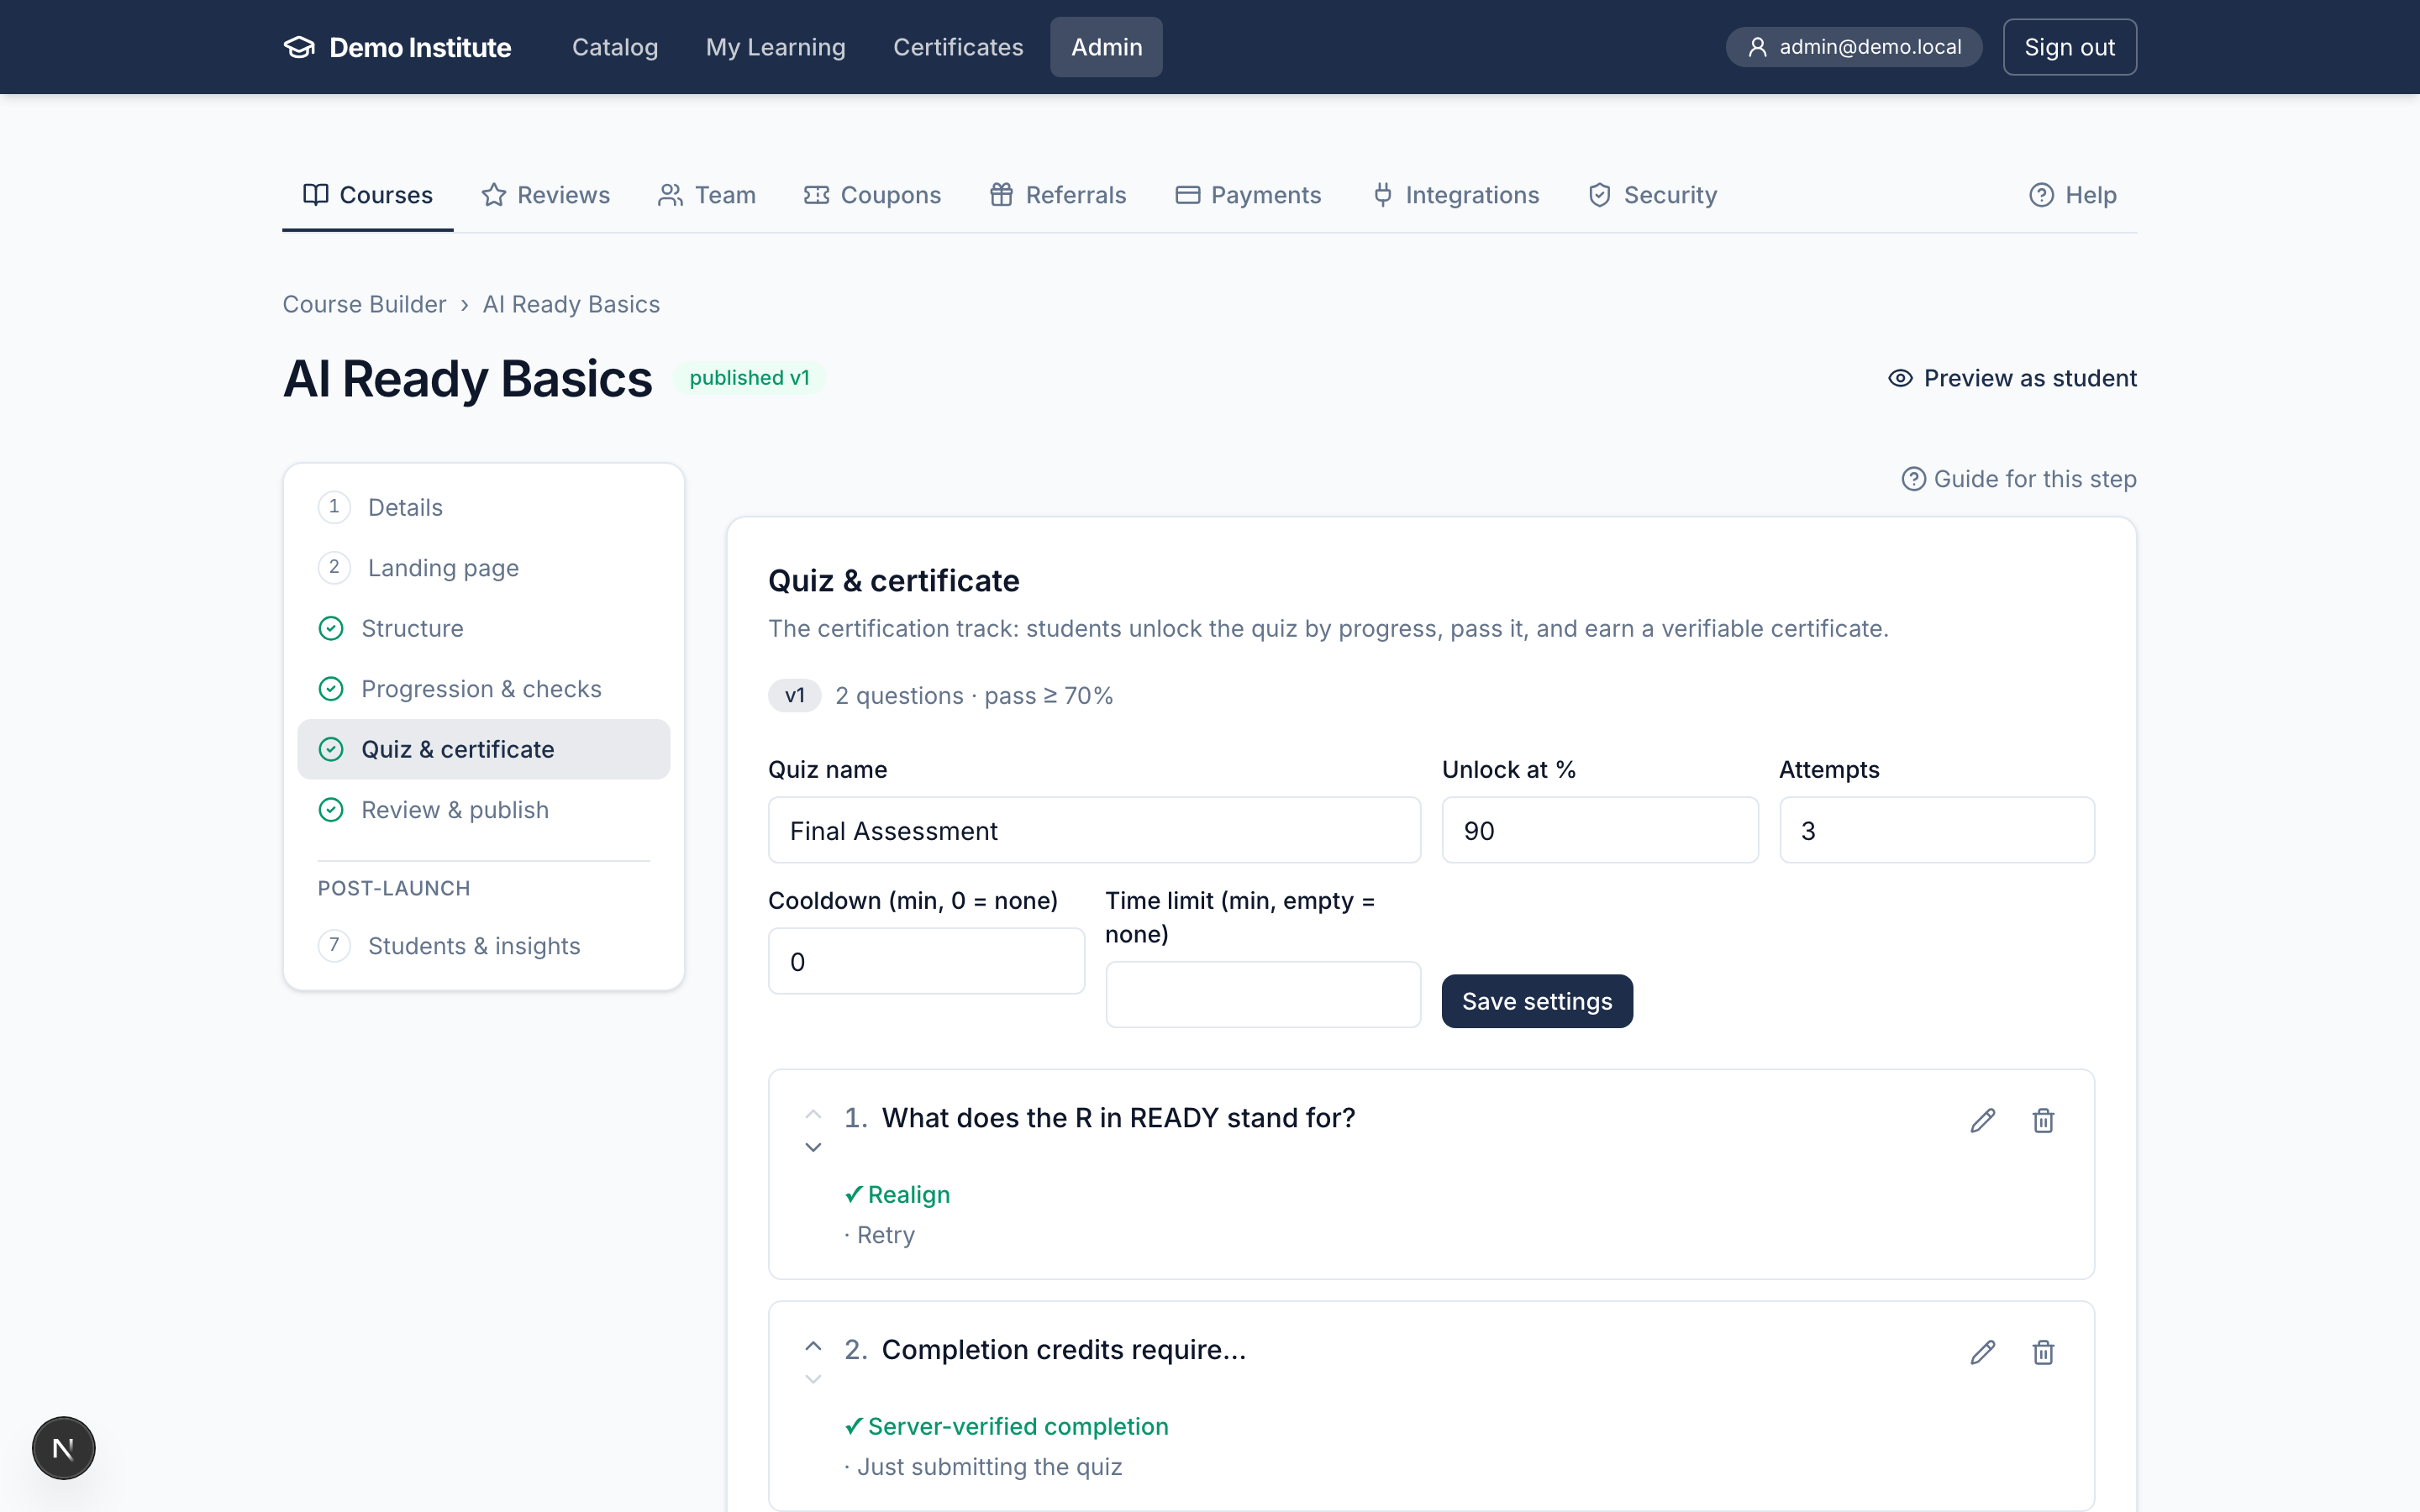This screenshot has width=2420, height=1512.
Task: Click the Cooldown minutes field
Action: [926, 961]
